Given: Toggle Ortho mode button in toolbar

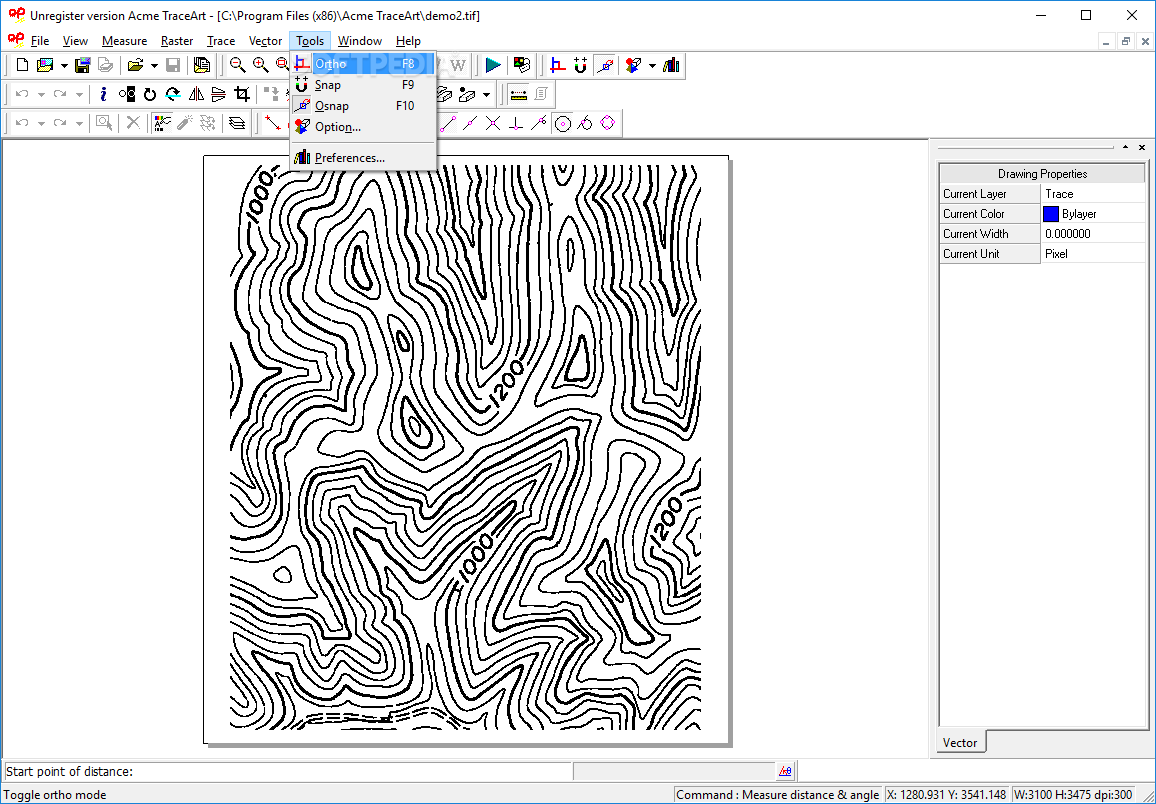Looking at the screenshot, I should (x=558, y=66).
